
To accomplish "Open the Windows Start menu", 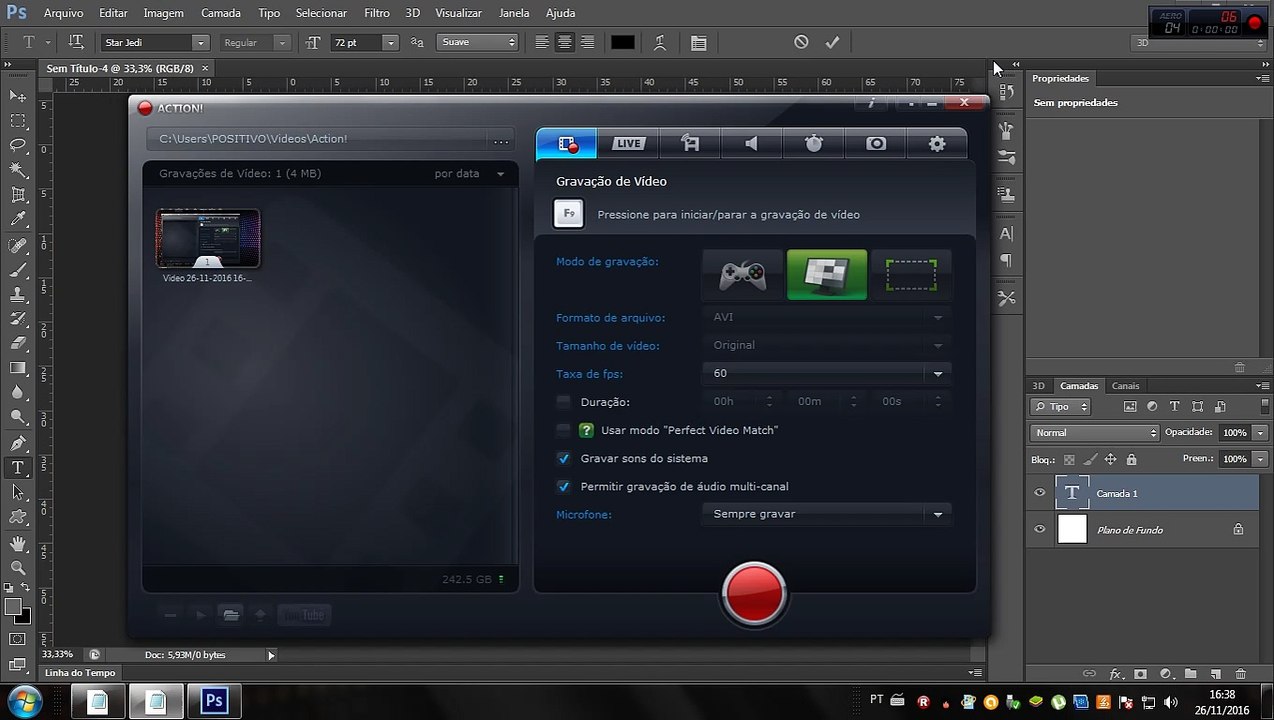I will (23, 701).
